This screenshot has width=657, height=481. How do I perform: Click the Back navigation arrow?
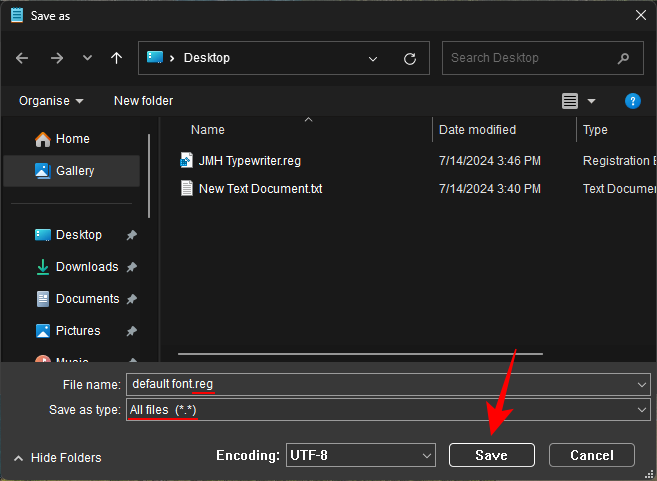click(22, 58)
